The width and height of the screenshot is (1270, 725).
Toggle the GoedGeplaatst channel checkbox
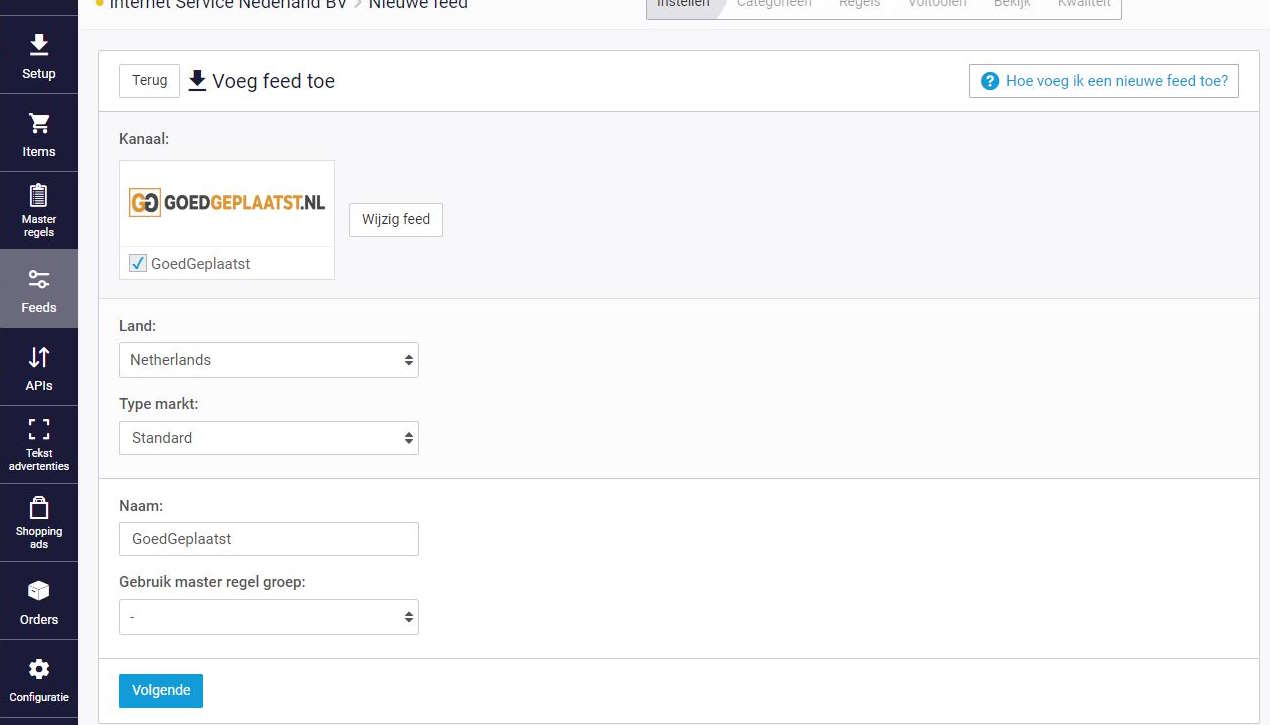(138, 263)
